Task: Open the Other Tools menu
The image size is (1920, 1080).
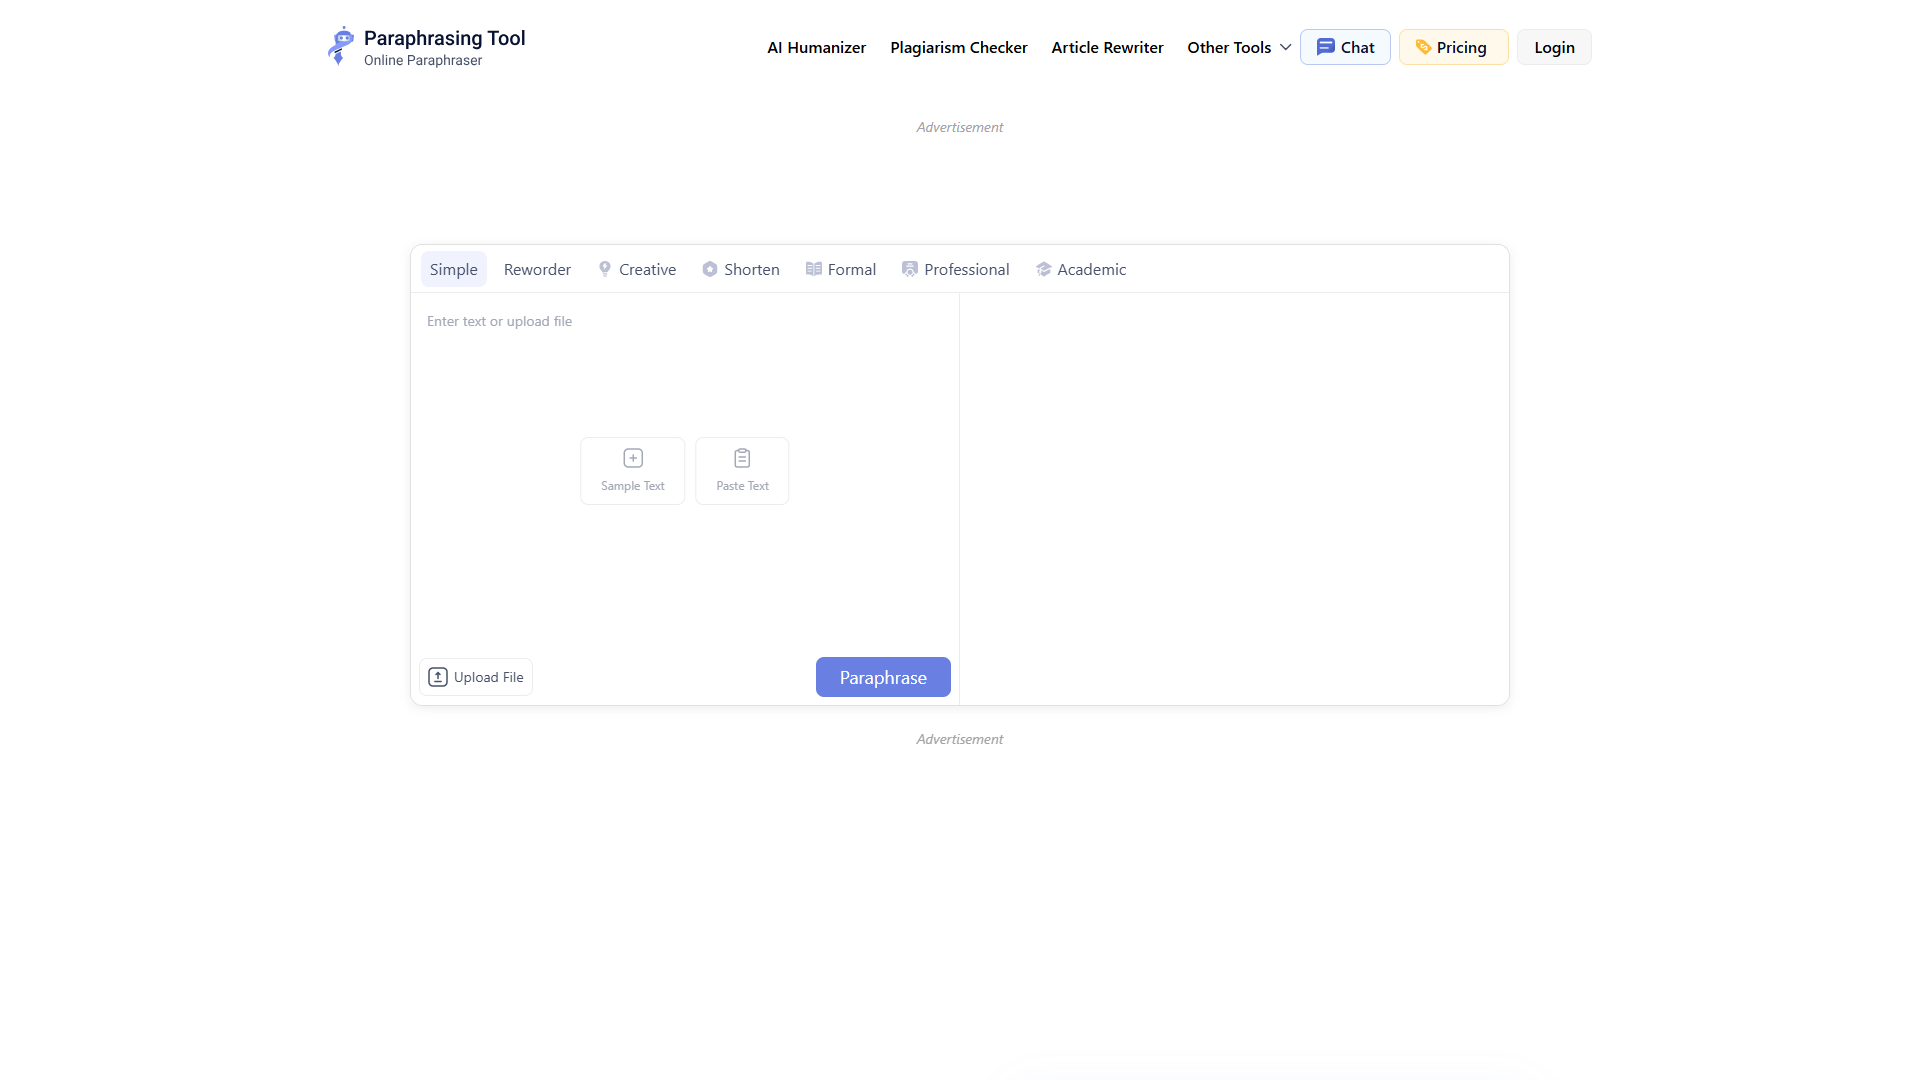Action: pos(1239,47)
